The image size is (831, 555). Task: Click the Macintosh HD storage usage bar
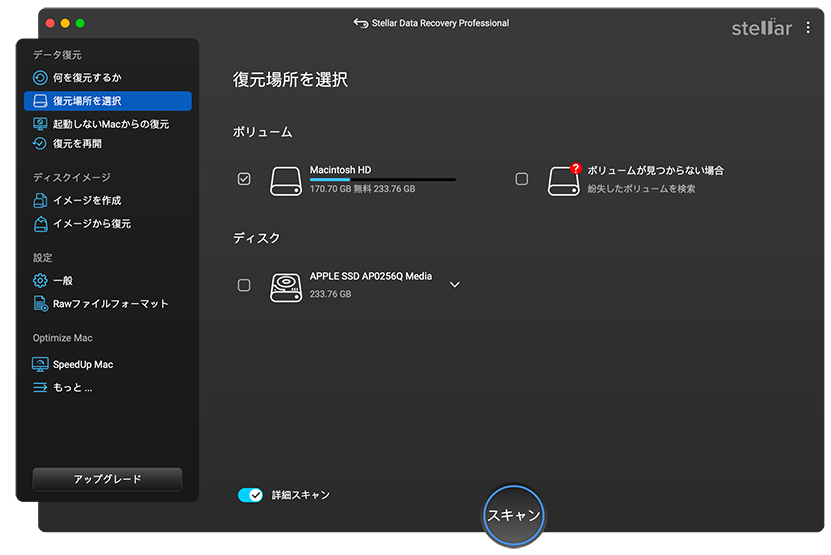(382, 180)
